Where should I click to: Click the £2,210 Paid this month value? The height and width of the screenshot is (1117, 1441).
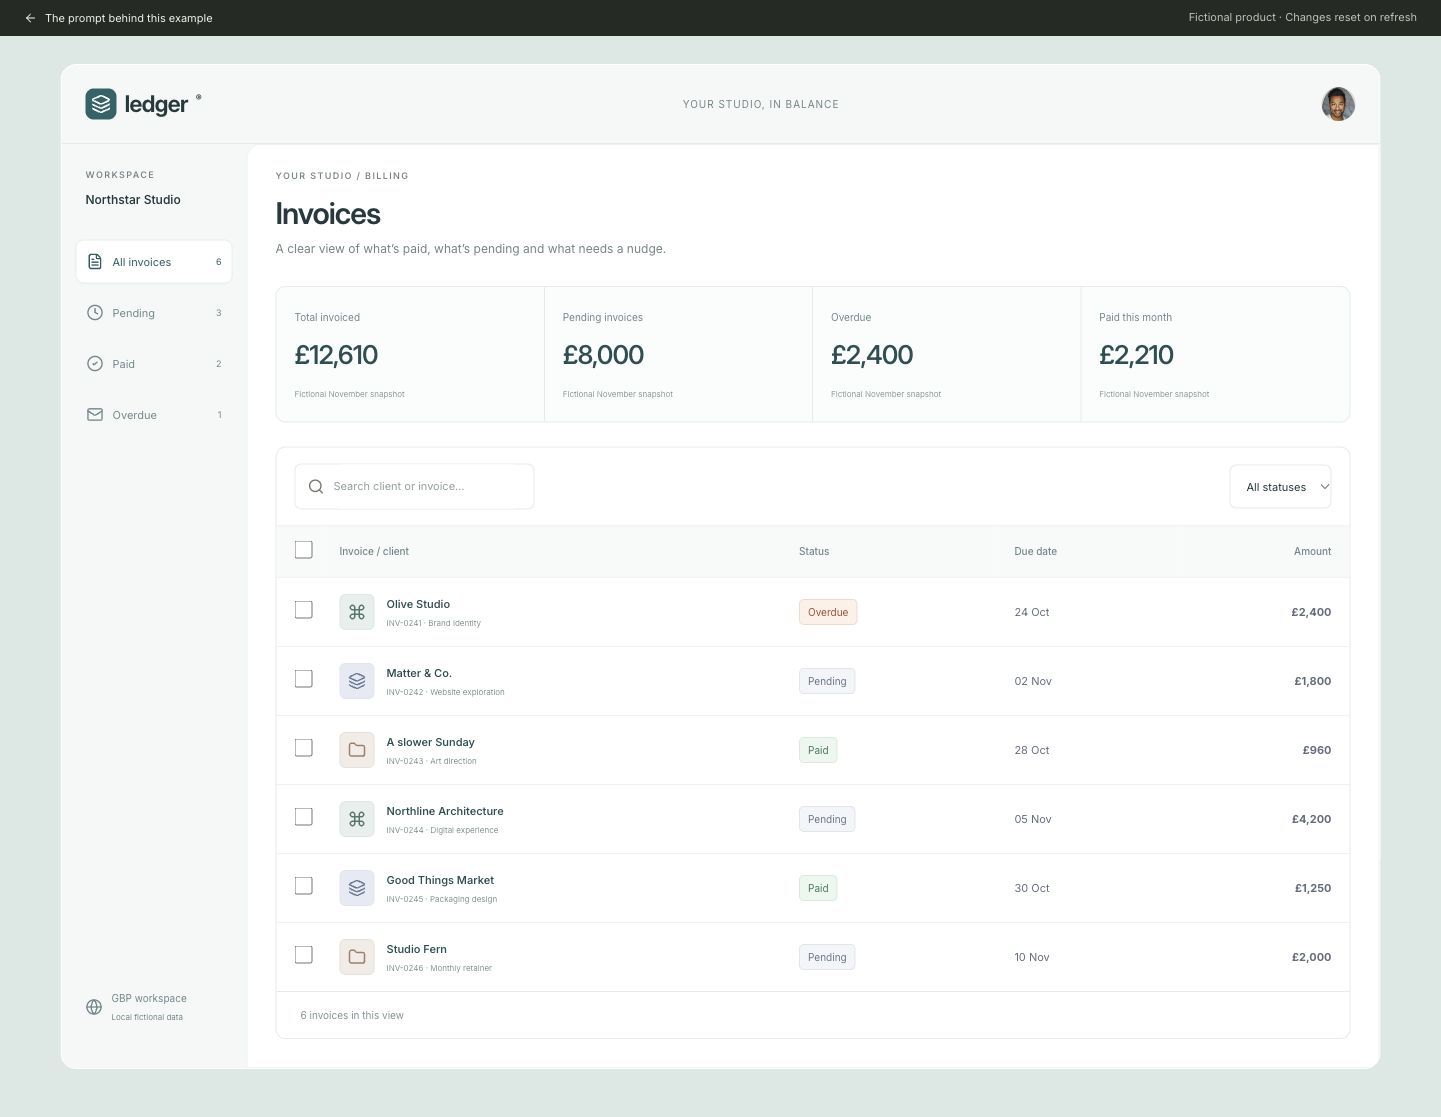pos(1136,355)
